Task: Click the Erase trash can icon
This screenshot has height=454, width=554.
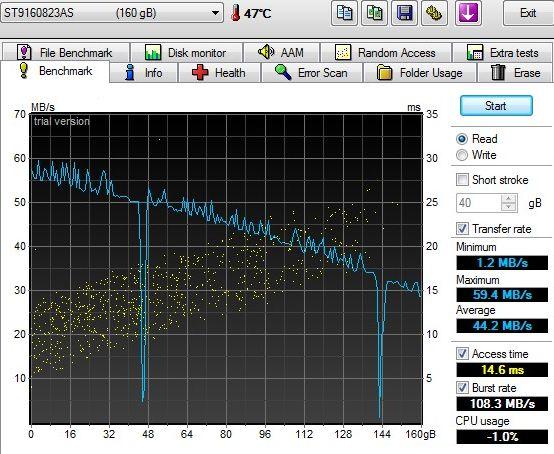Action: tap(498, 72)
